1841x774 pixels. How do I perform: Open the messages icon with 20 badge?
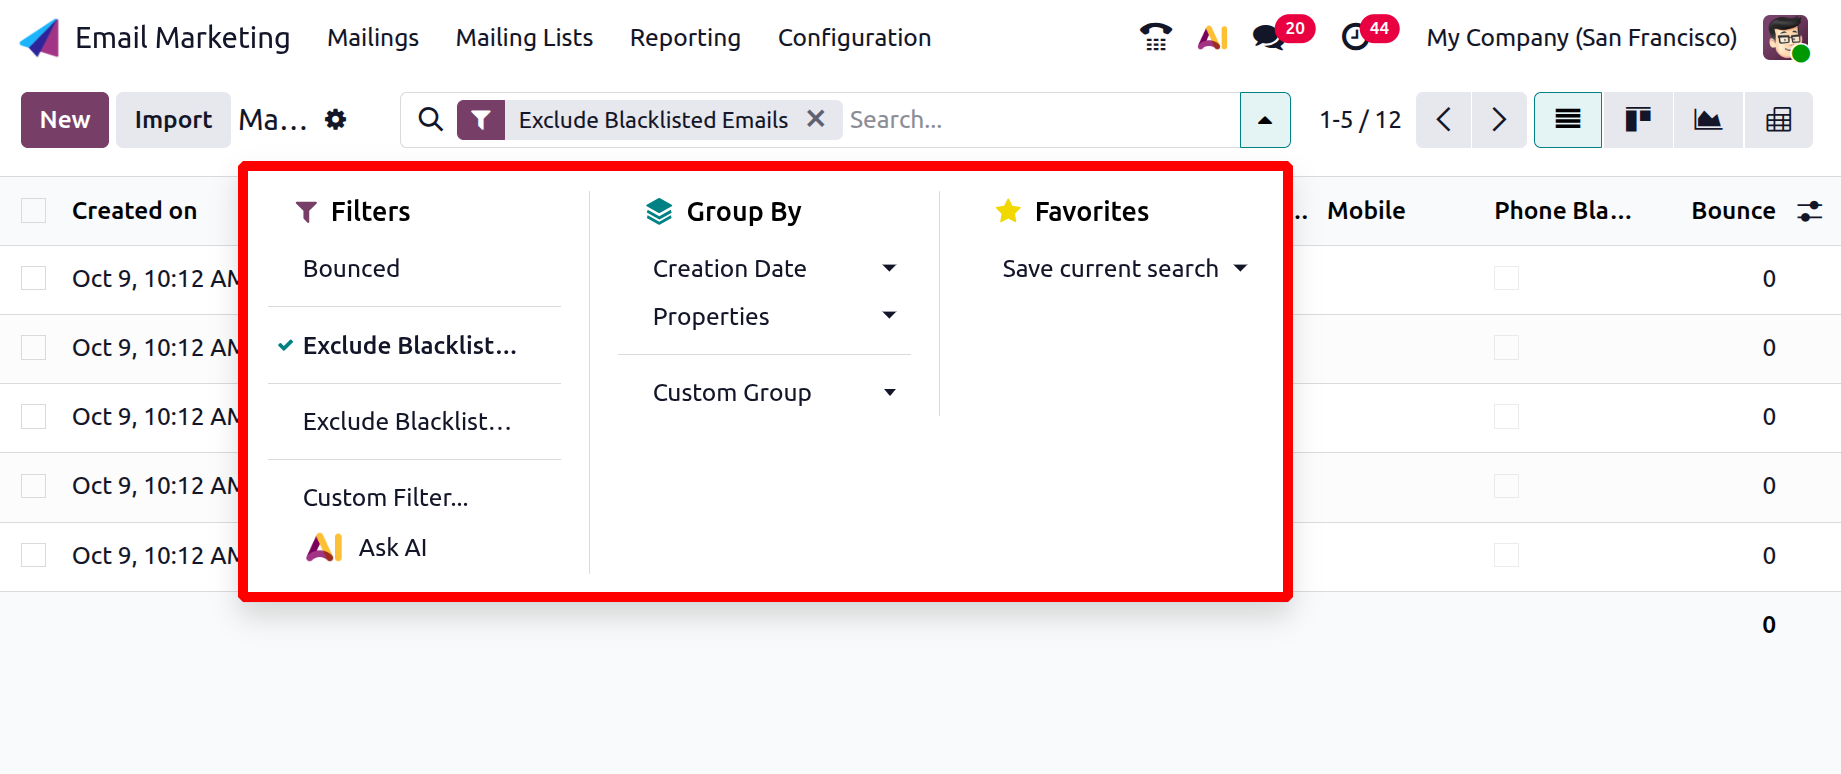click(x=1270, y=38)
